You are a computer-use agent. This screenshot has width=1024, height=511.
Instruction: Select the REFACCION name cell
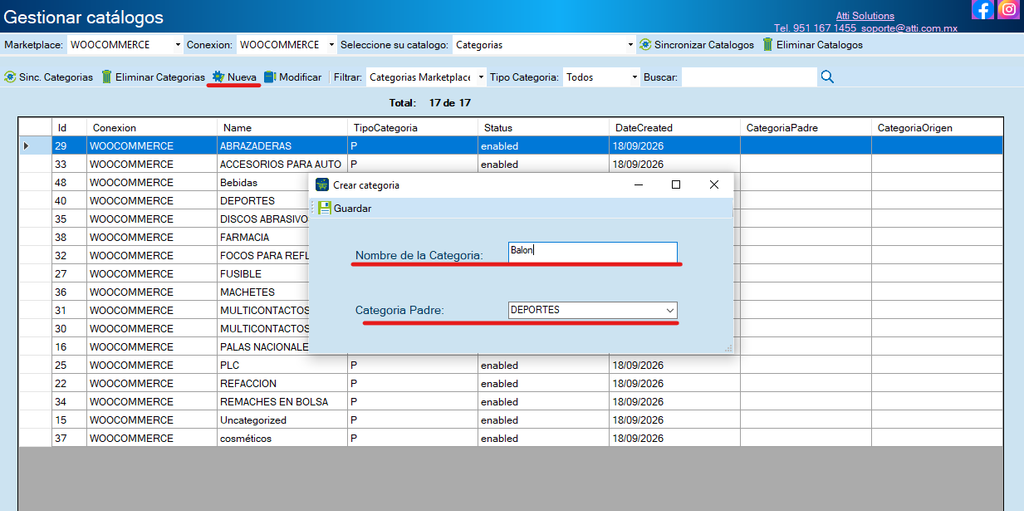point(282,384)
